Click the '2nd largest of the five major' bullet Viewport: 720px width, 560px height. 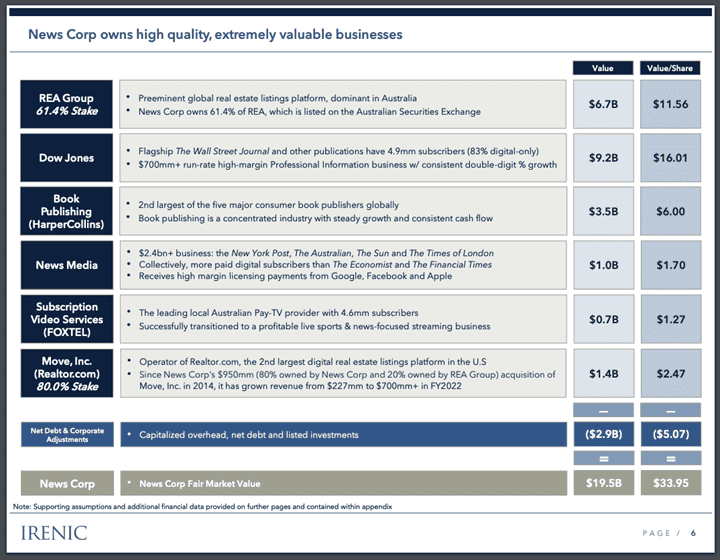[x=269, y=205]
